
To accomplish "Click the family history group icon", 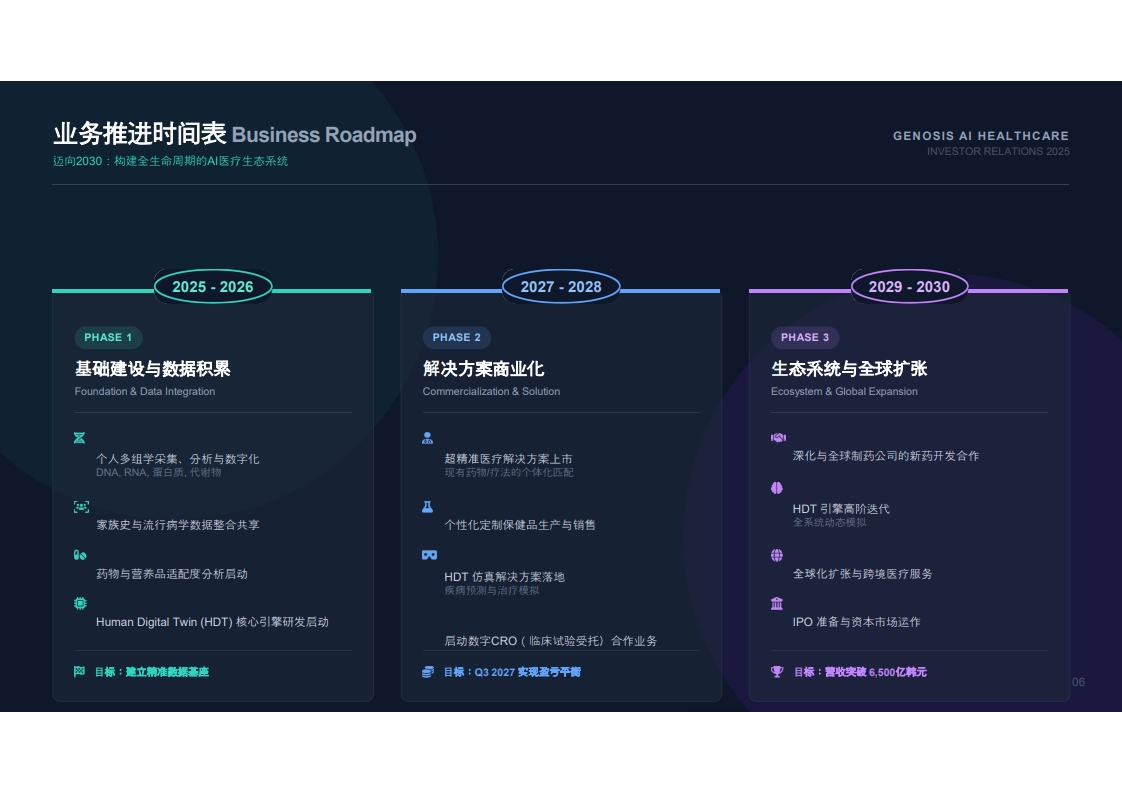I will click(x=82, y=507).
